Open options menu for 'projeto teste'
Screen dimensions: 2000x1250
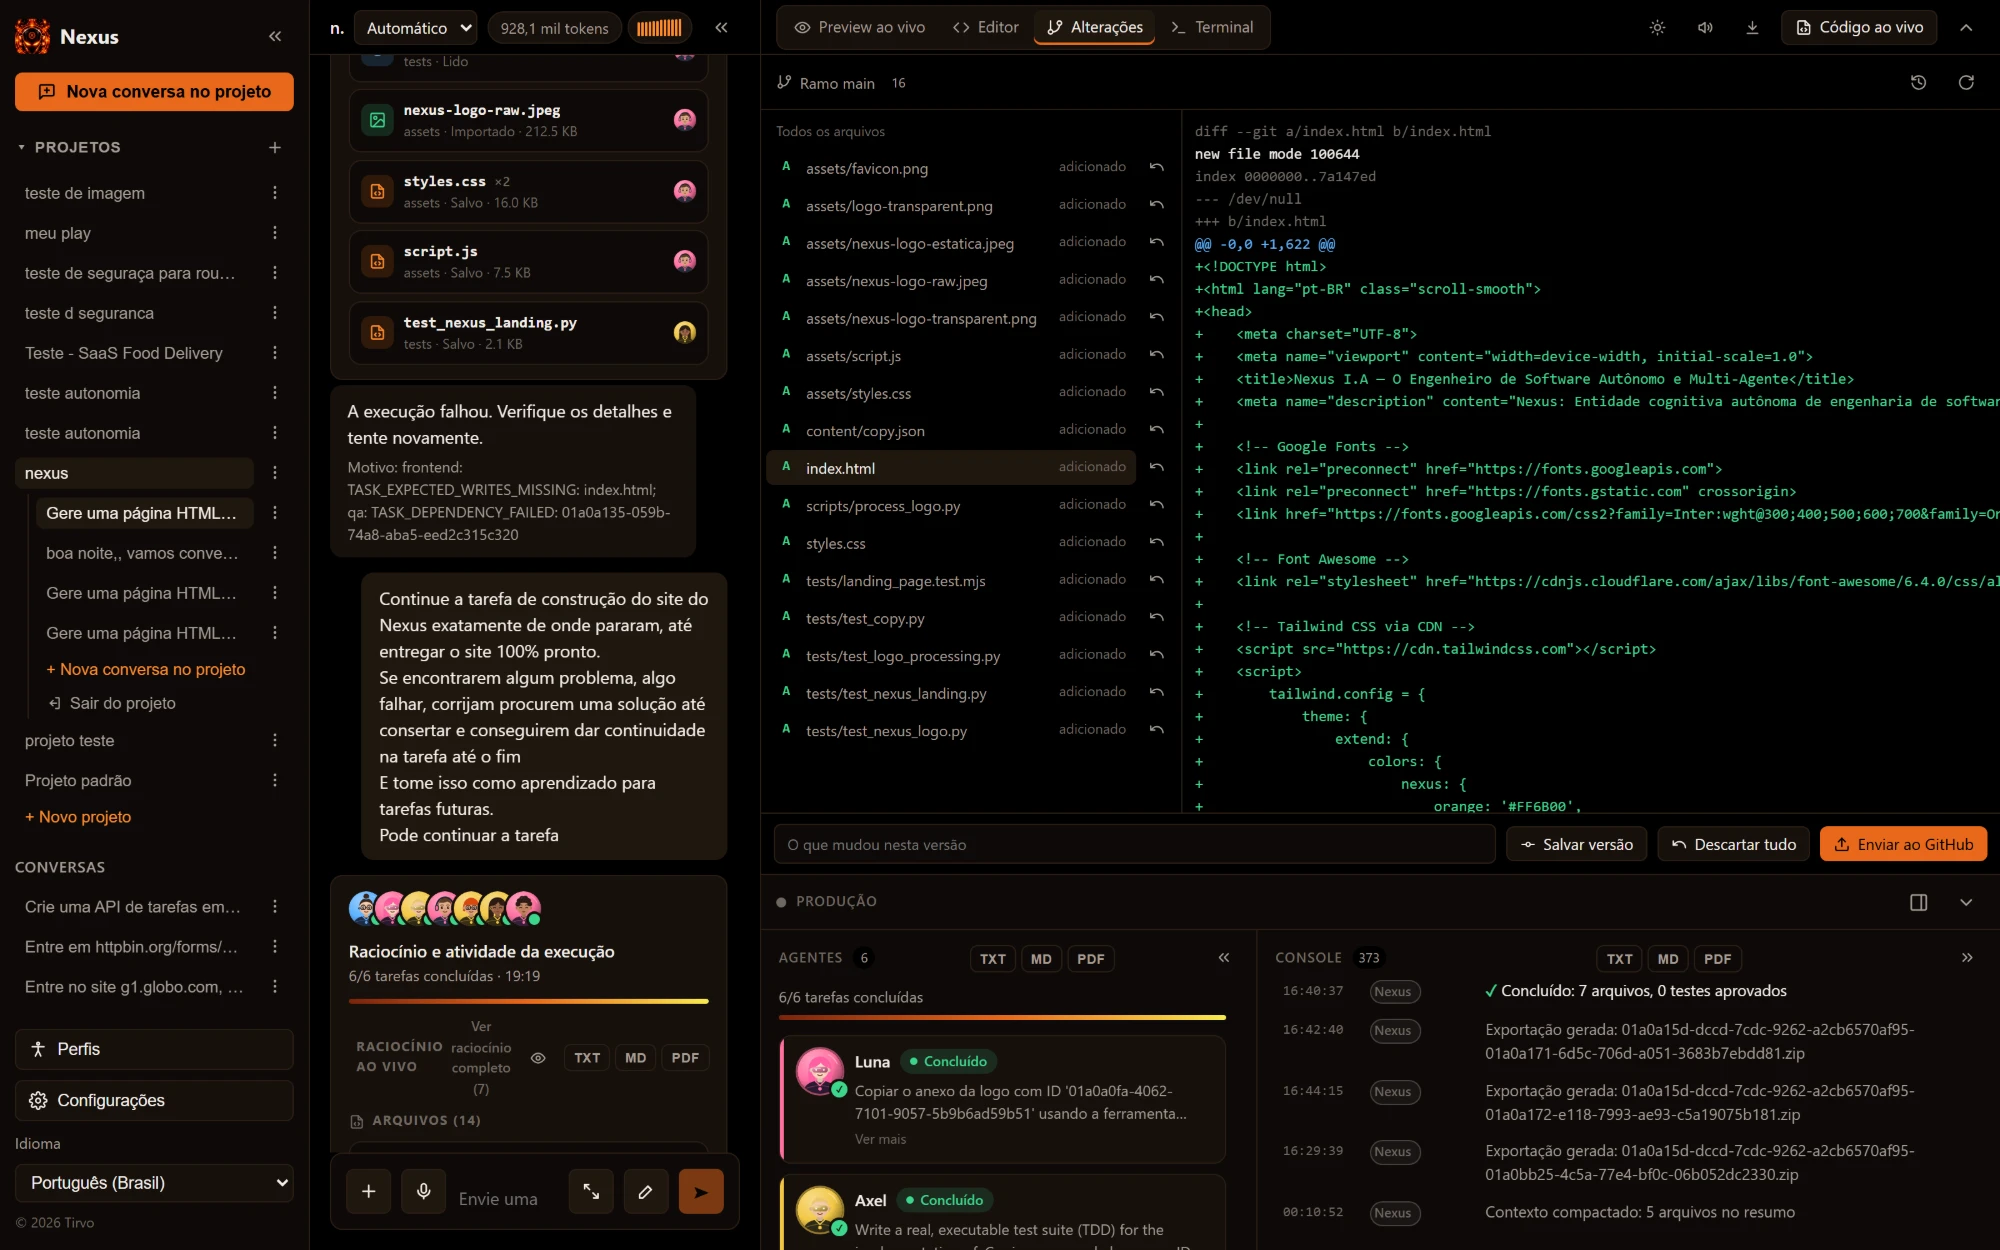click(x=275, y=741)
